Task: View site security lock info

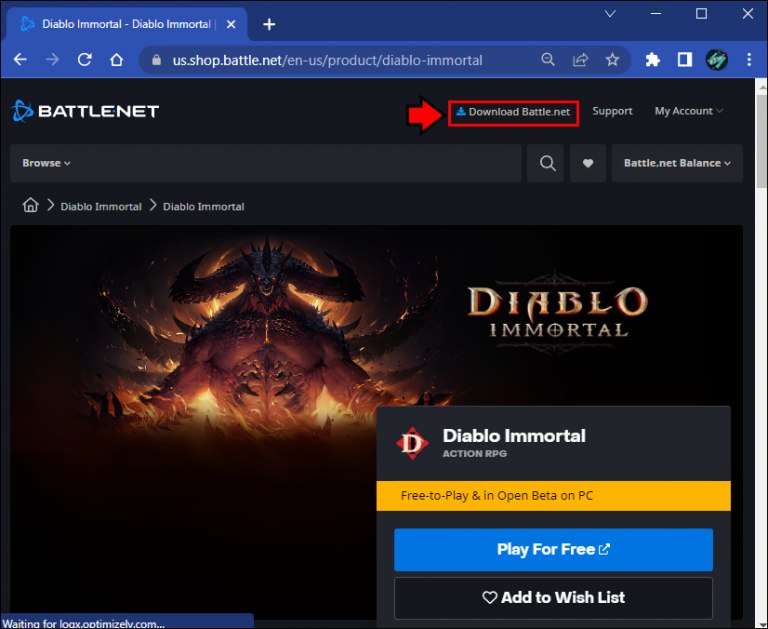Action: click(x=156, y=60)
